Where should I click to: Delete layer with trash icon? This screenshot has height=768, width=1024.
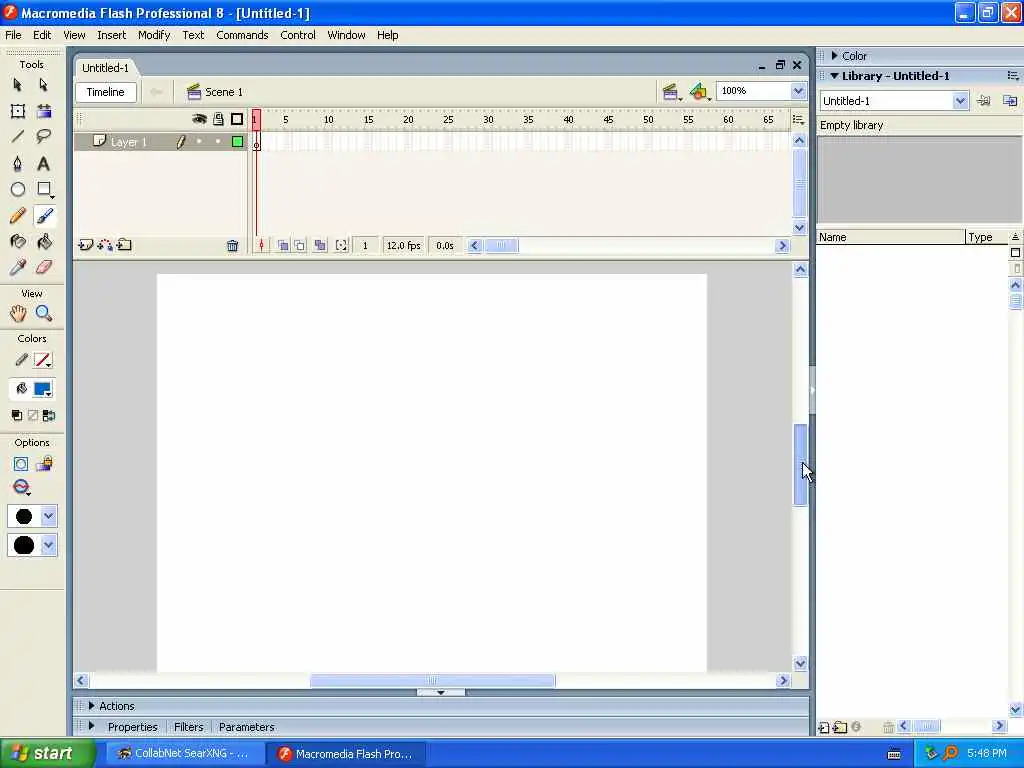tap(232, 246)
